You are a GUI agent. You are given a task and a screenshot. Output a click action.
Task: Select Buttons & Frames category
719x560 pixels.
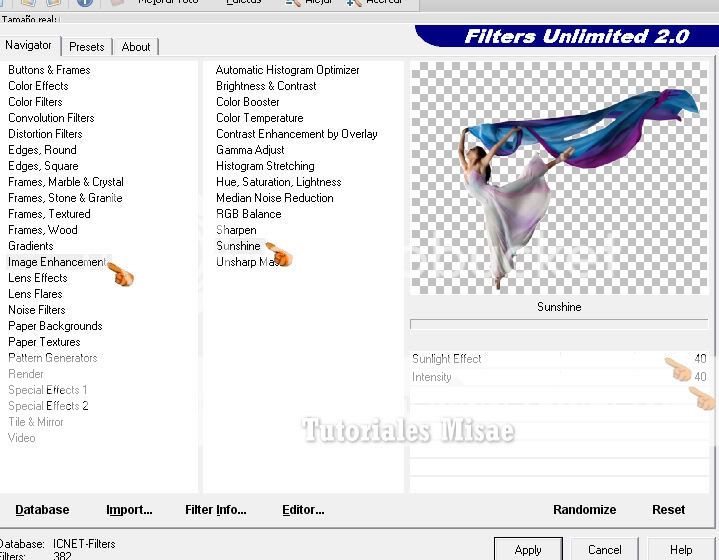click(49, 70)
